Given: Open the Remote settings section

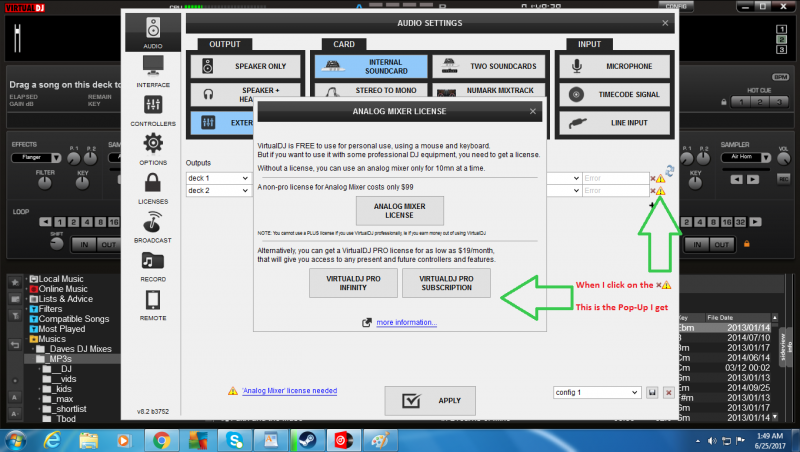Looking at the screenshot, I should [153, 306].
